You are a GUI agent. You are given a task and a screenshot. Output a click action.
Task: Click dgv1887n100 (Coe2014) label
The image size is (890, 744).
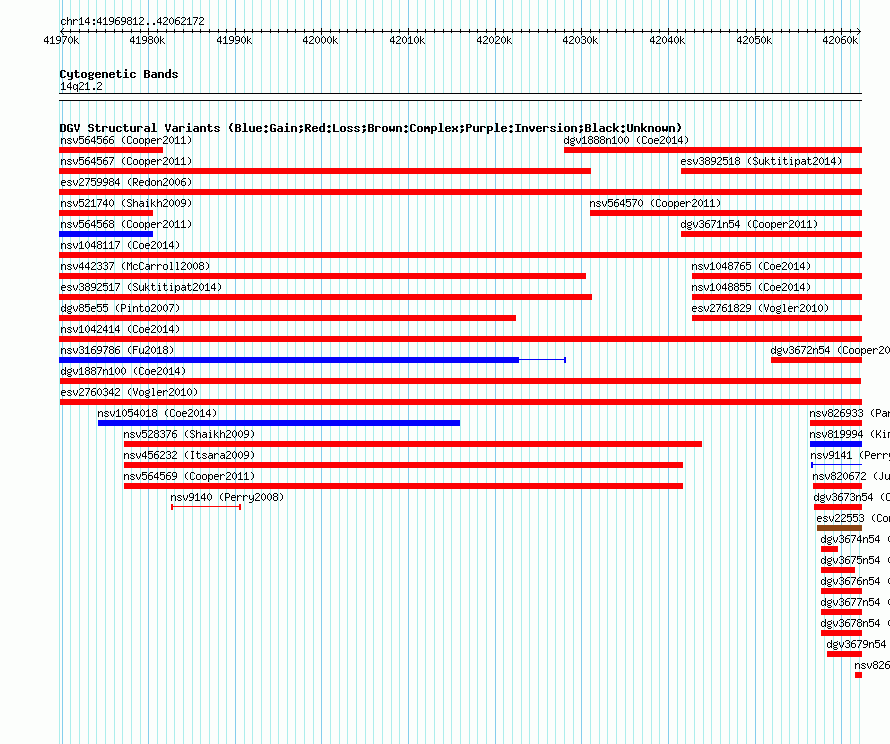pos(123,371)
